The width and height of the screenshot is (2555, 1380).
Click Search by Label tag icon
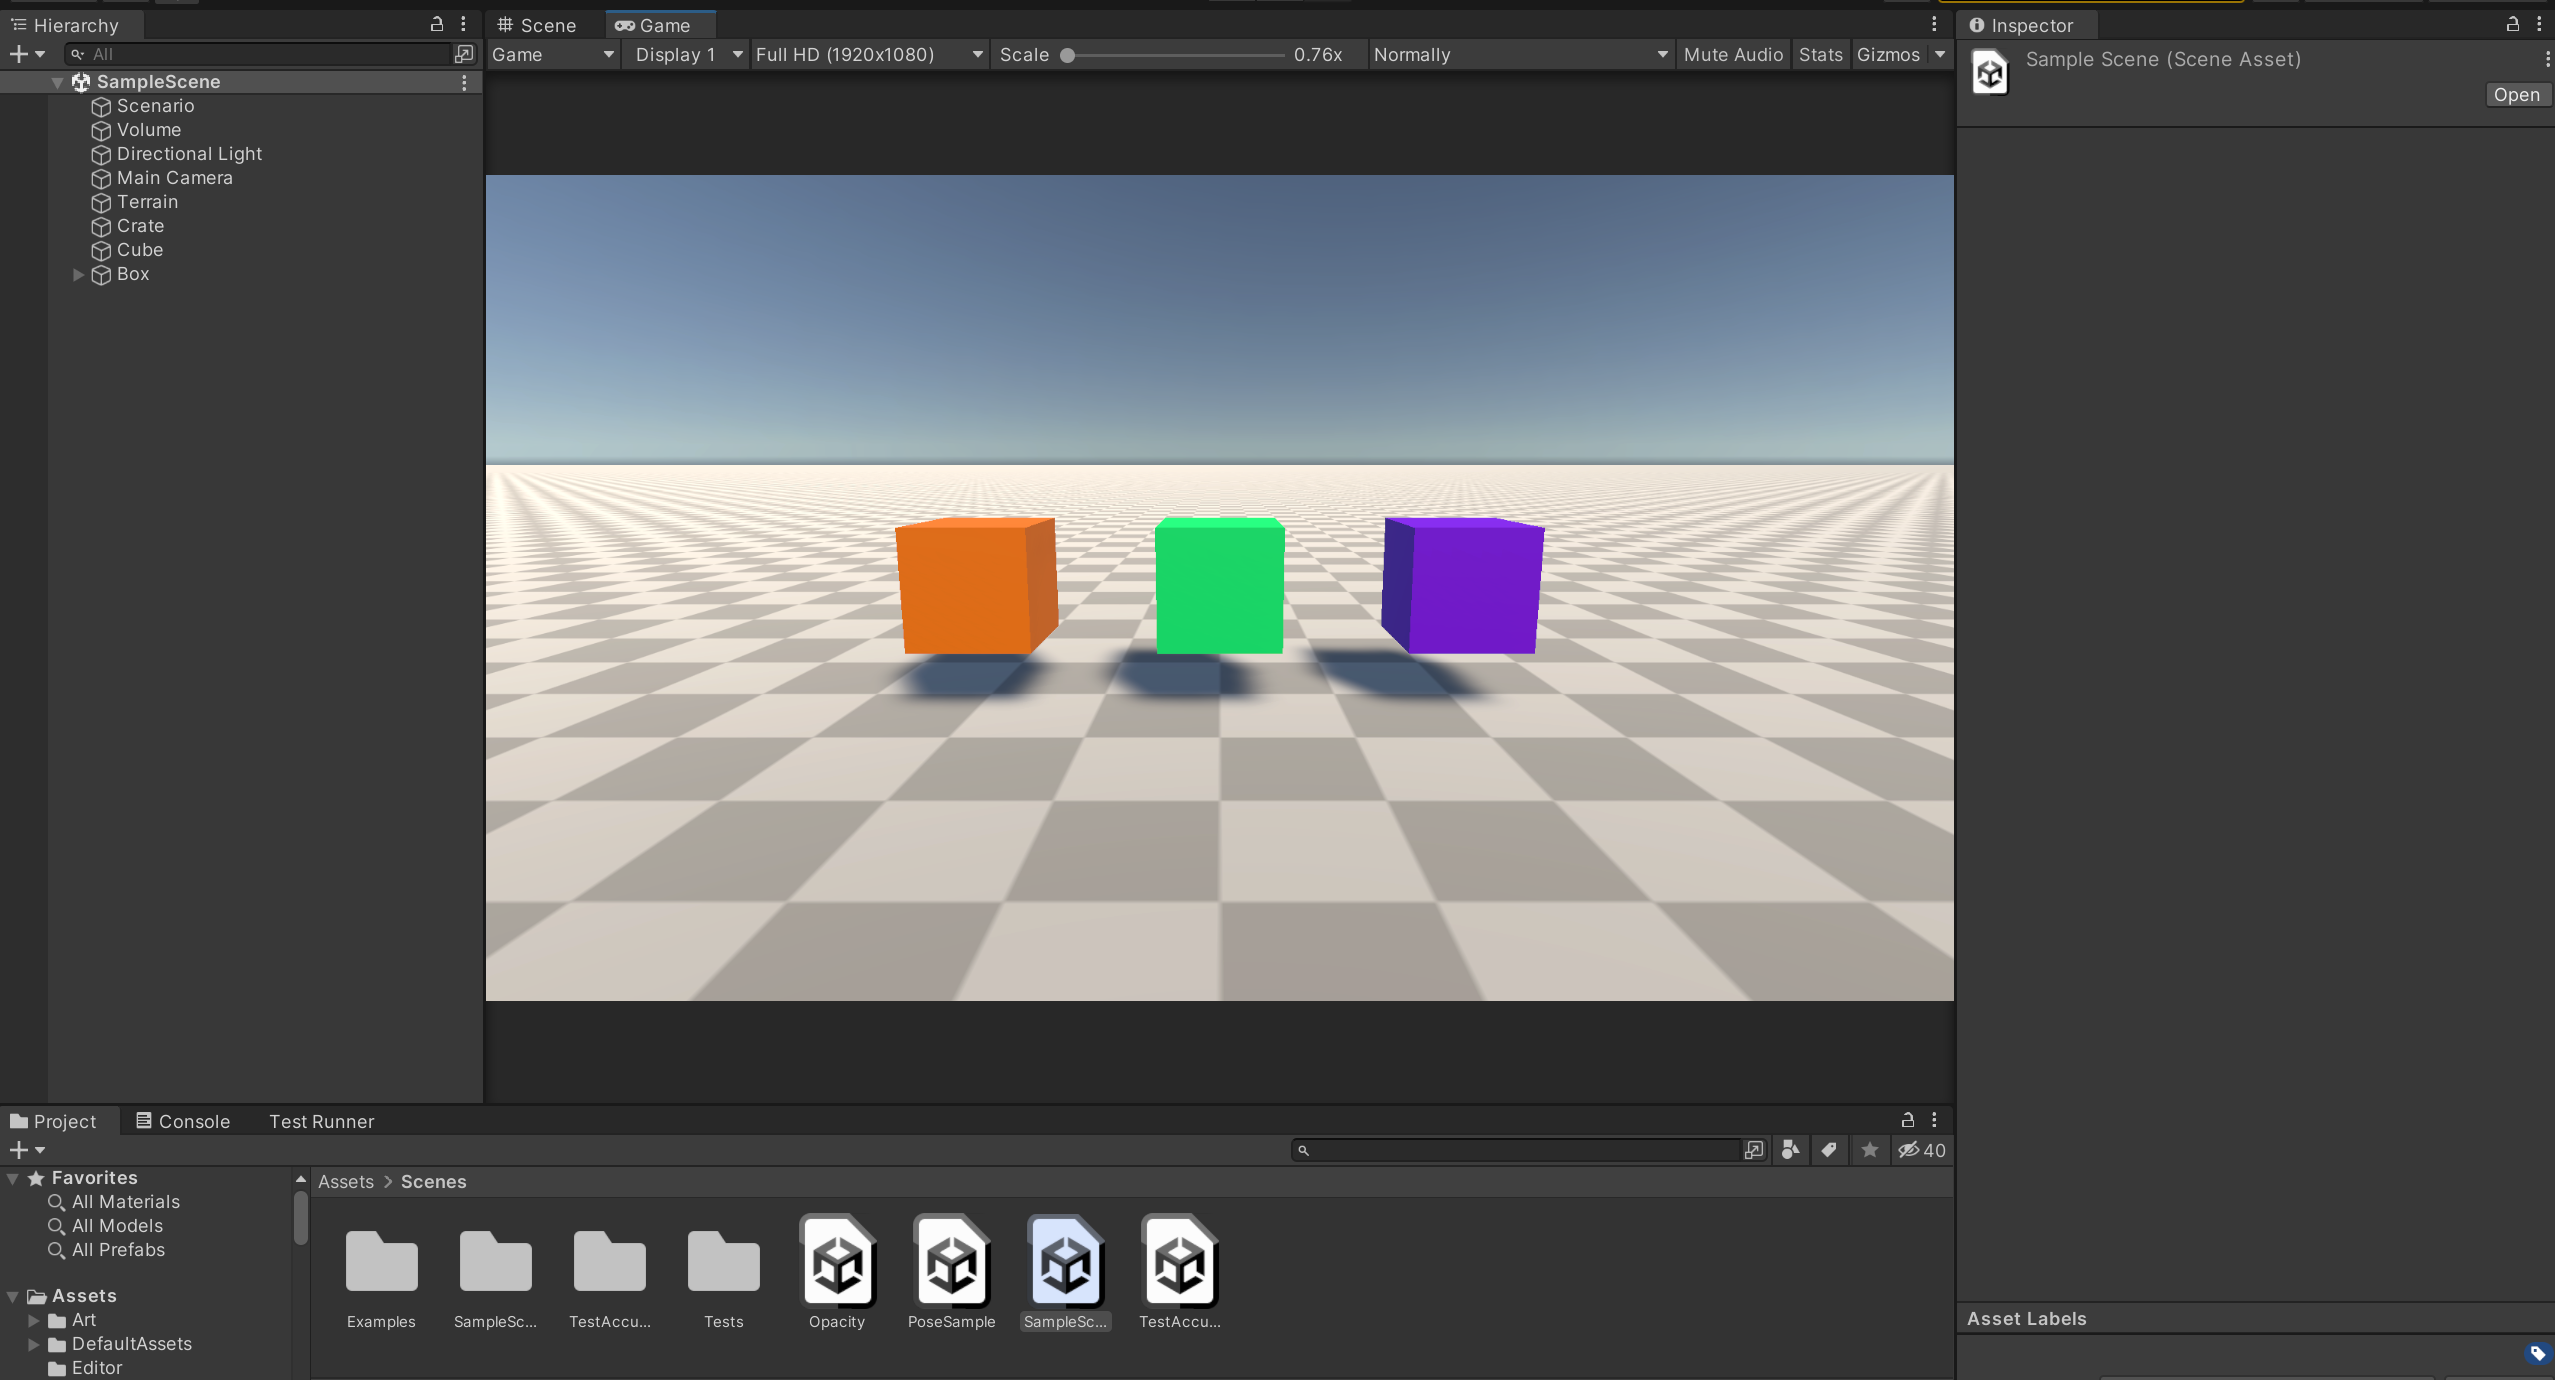tap(1829, 1150)
